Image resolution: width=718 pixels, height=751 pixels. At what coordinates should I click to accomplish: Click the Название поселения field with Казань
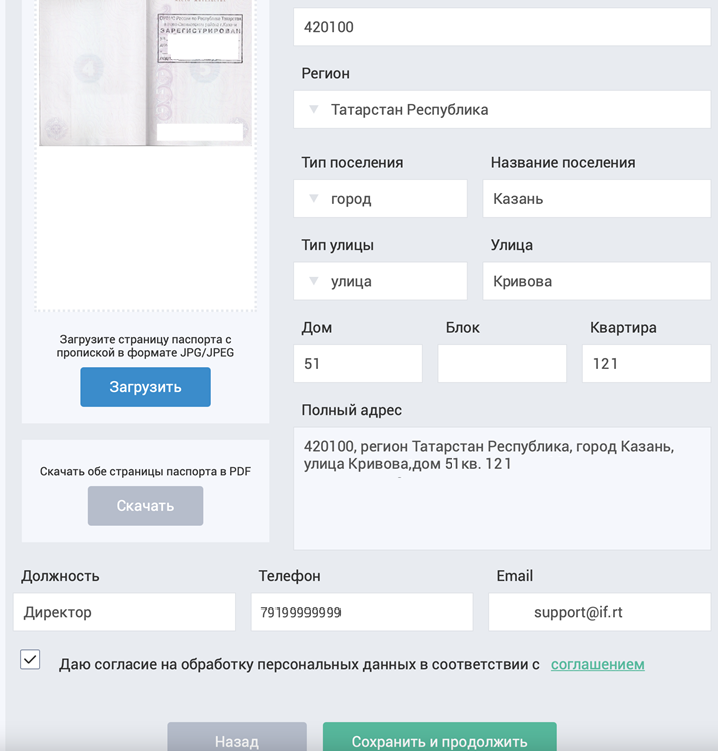[x=597, y=199]
